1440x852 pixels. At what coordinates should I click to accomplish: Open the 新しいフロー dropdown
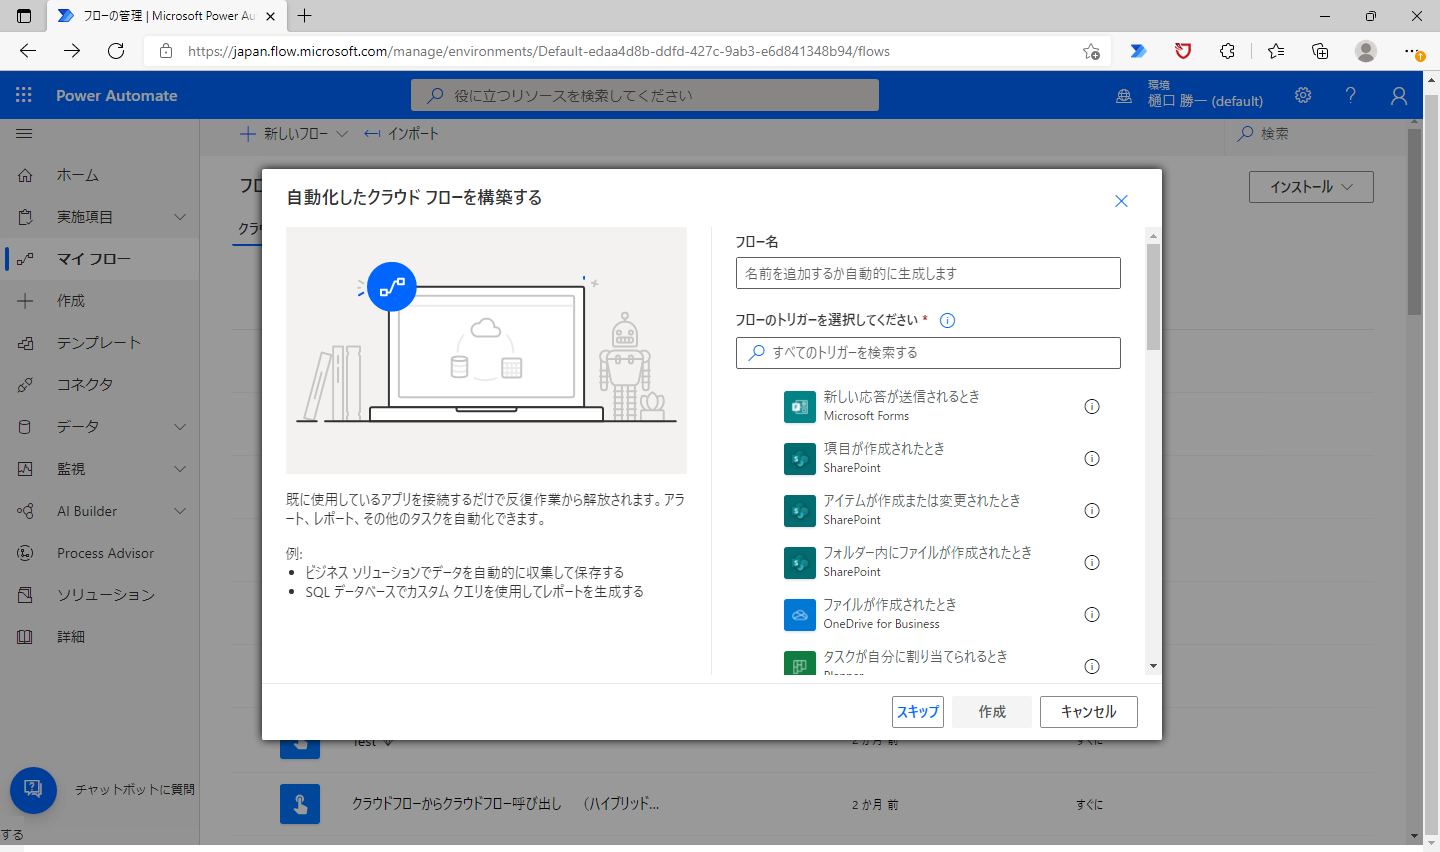(294, 133)
